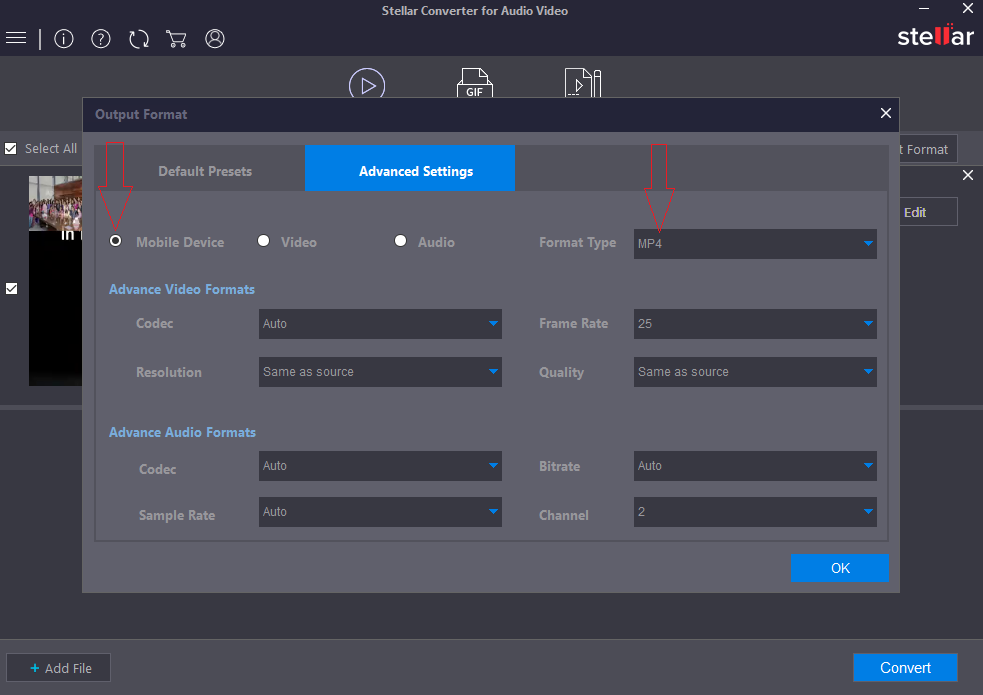Image resolution: width=983 pixels, height=695 pixels.
Task: Open the shopping cart buy icon
Action: pyautogui.click(x=177, y=39)
